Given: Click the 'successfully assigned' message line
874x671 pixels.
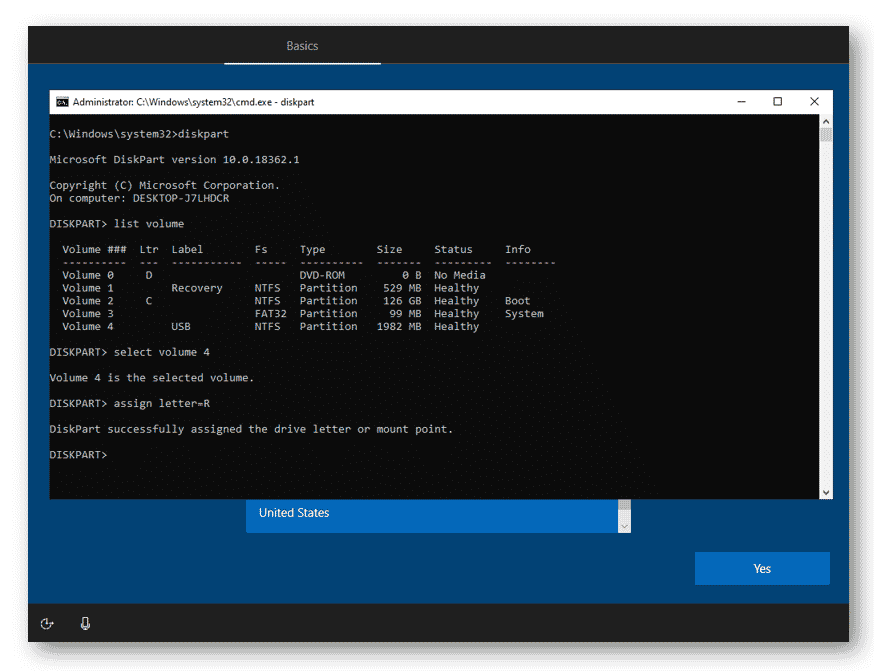Looking at the screenshot, I should coord(251,429).
